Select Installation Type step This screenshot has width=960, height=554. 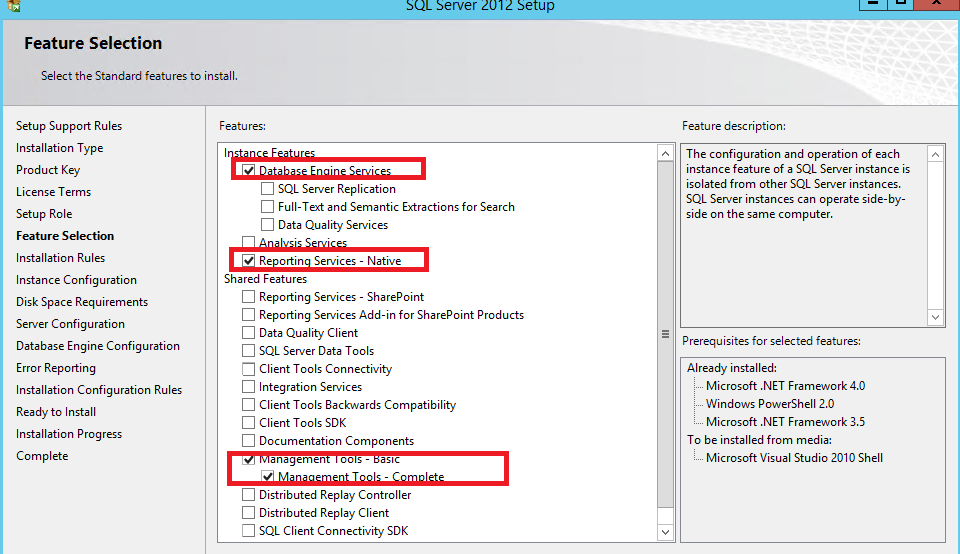[x=59, y=148]
